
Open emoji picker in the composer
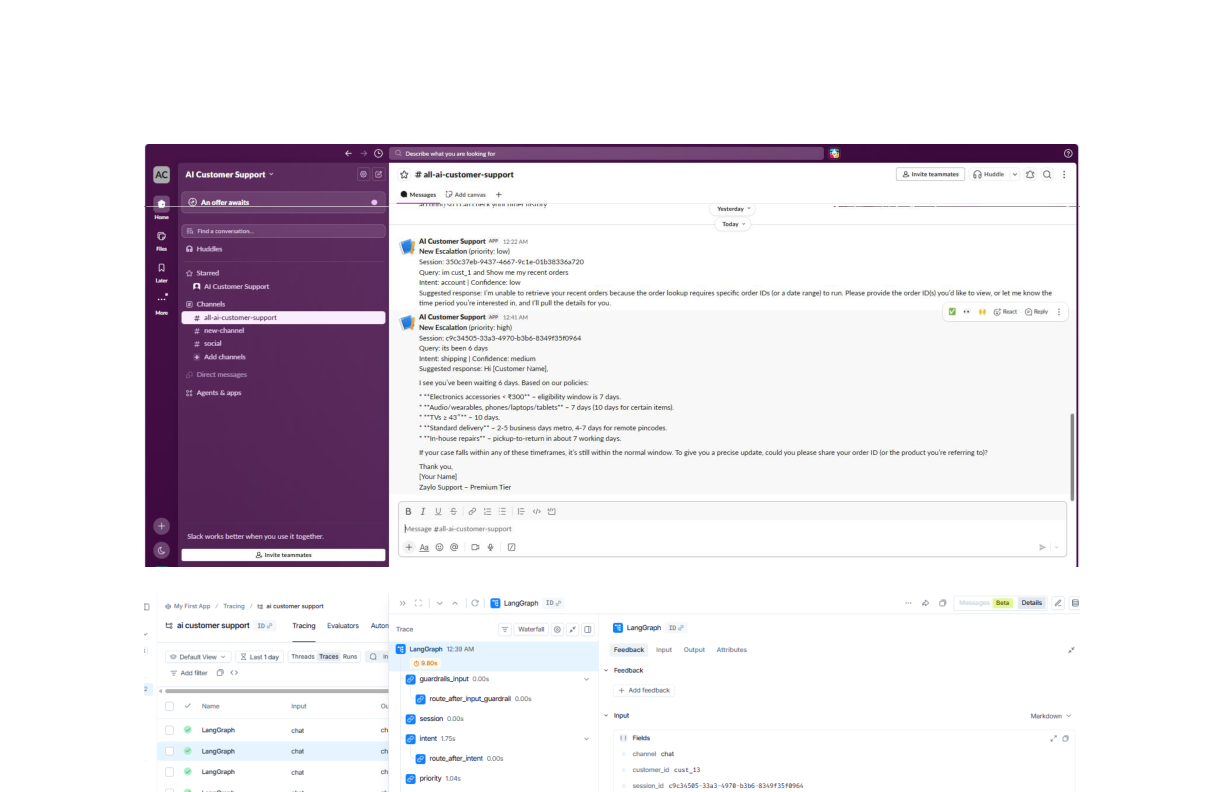click(439, 547)
